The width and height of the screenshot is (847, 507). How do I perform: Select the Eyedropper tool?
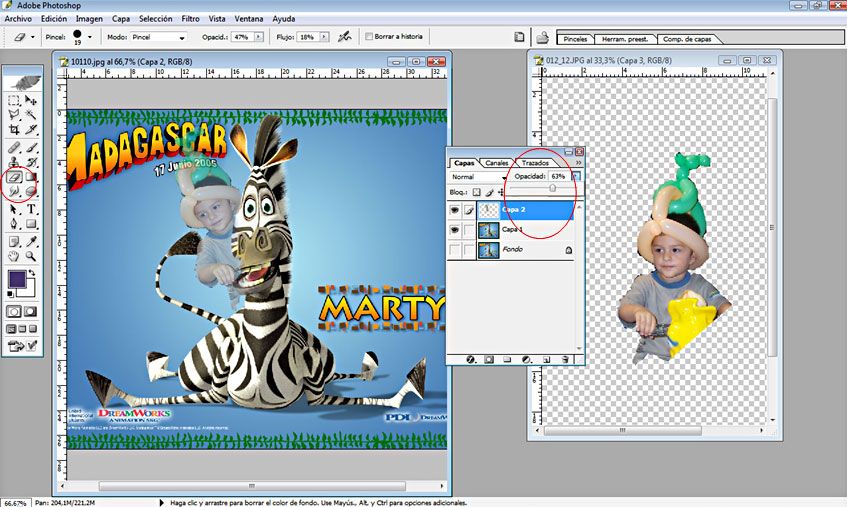[31, 241]
